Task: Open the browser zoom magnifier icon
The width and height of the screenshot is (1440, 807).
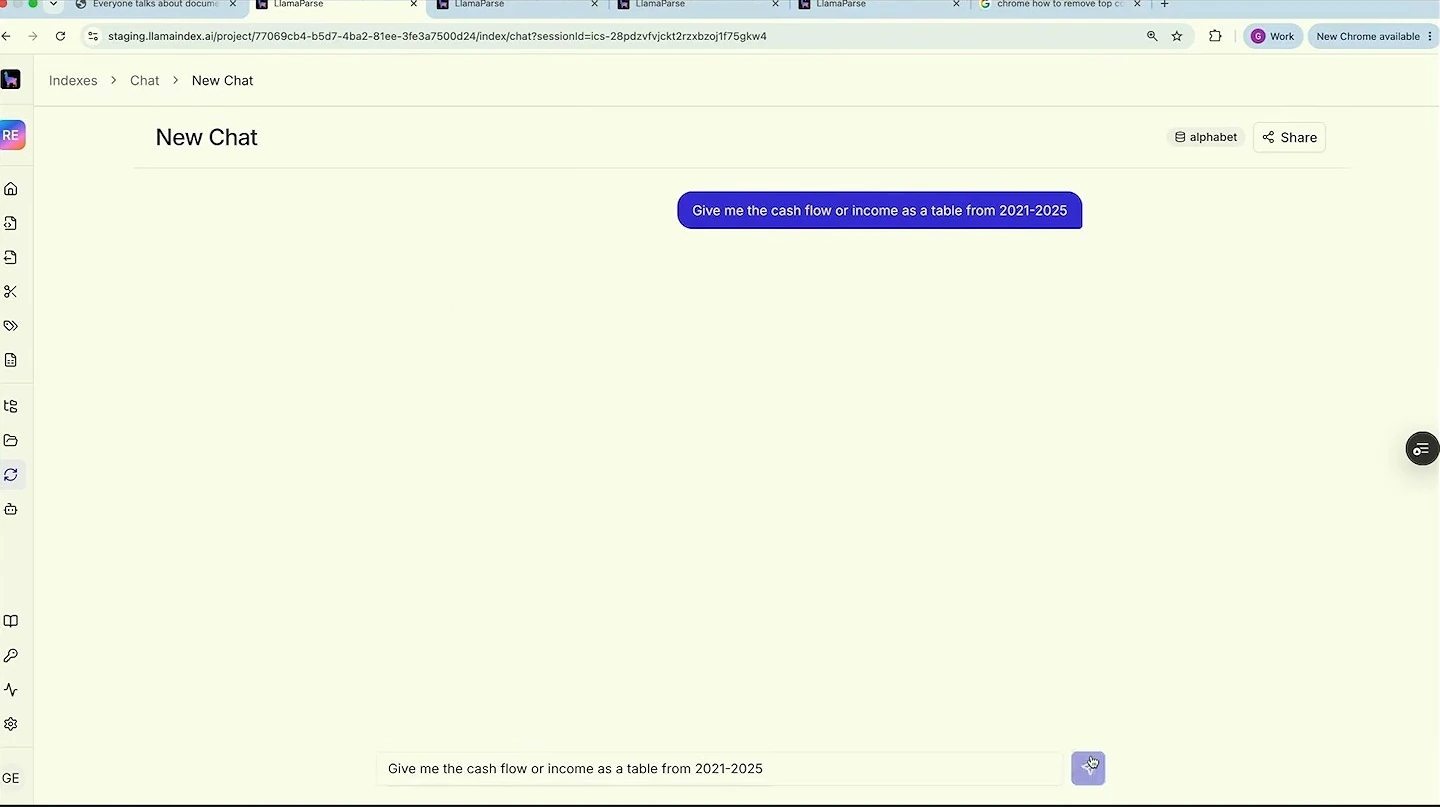Action: pyautogui.click(x=1152, y=36)
